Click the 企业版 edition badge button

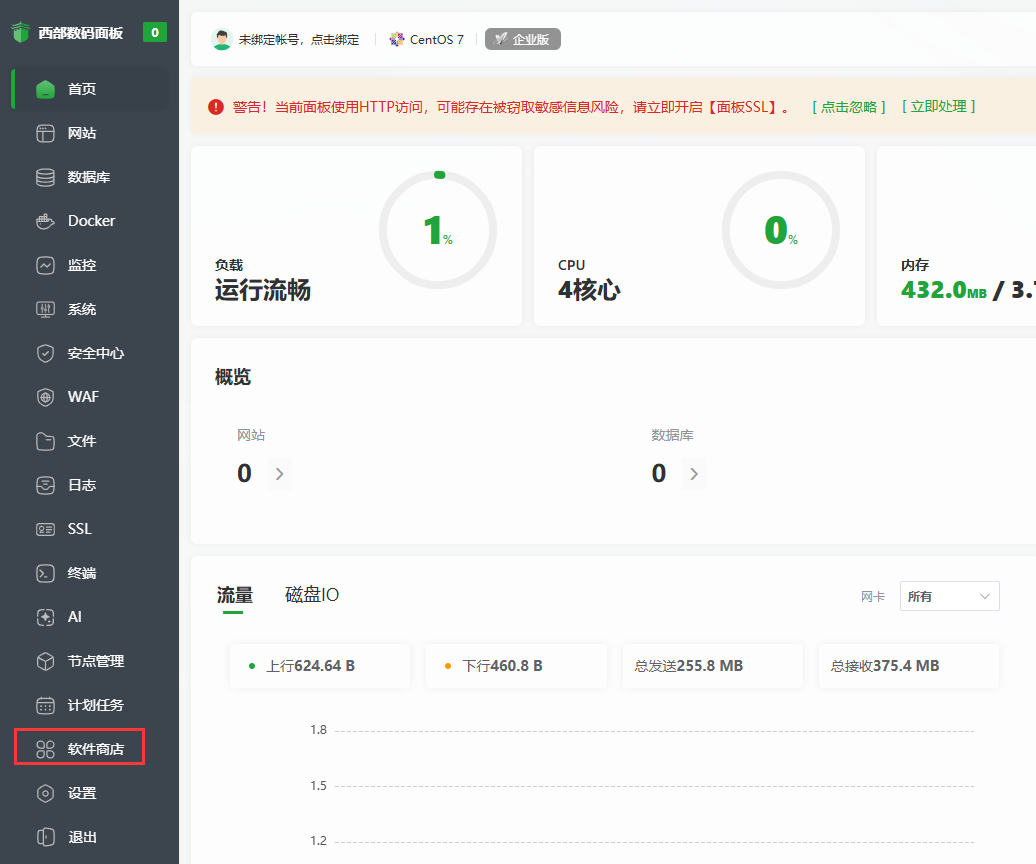tap(523, 39)
